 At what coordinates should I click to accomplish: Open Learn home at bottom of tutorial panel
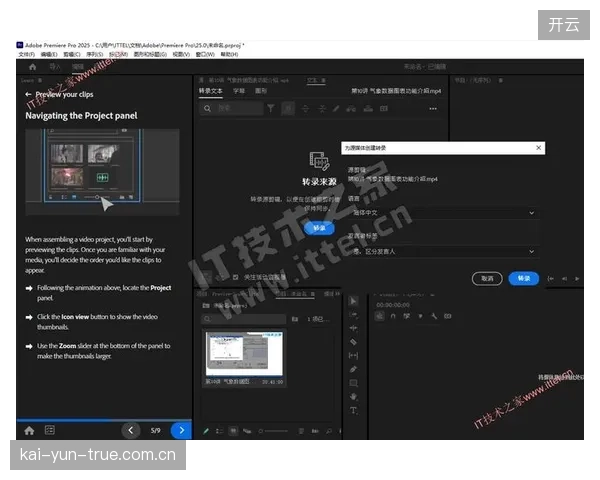point(29,431)
